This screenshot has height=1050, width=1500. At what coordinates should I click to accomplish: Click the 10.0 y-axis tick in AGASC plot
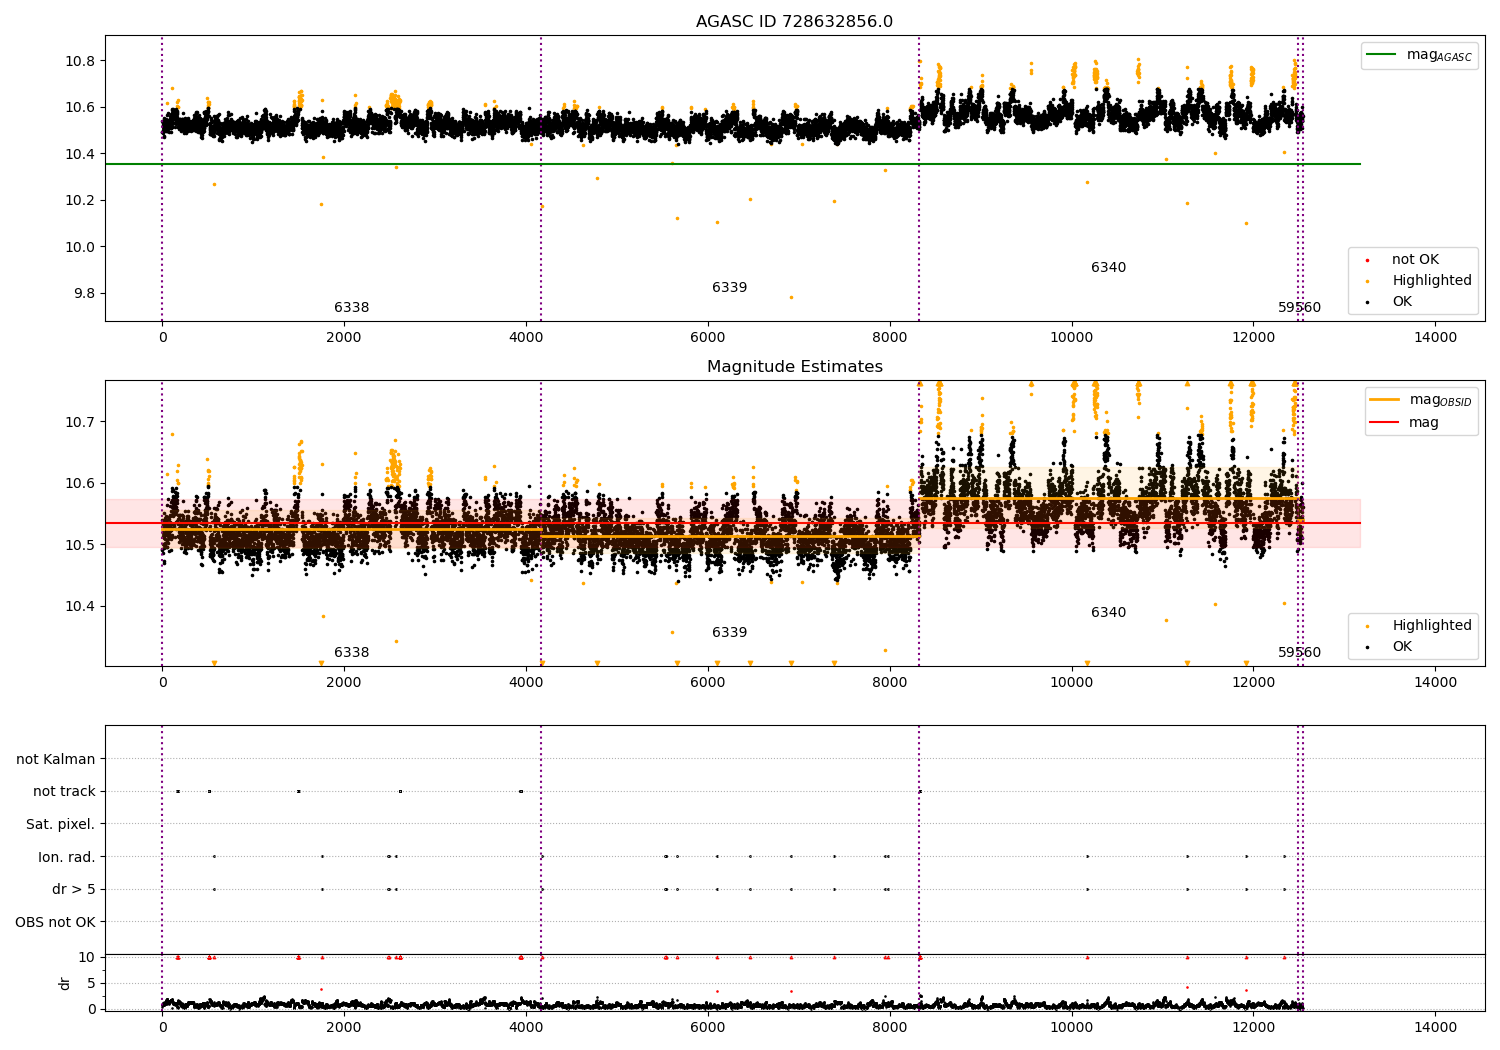[80, 247]
